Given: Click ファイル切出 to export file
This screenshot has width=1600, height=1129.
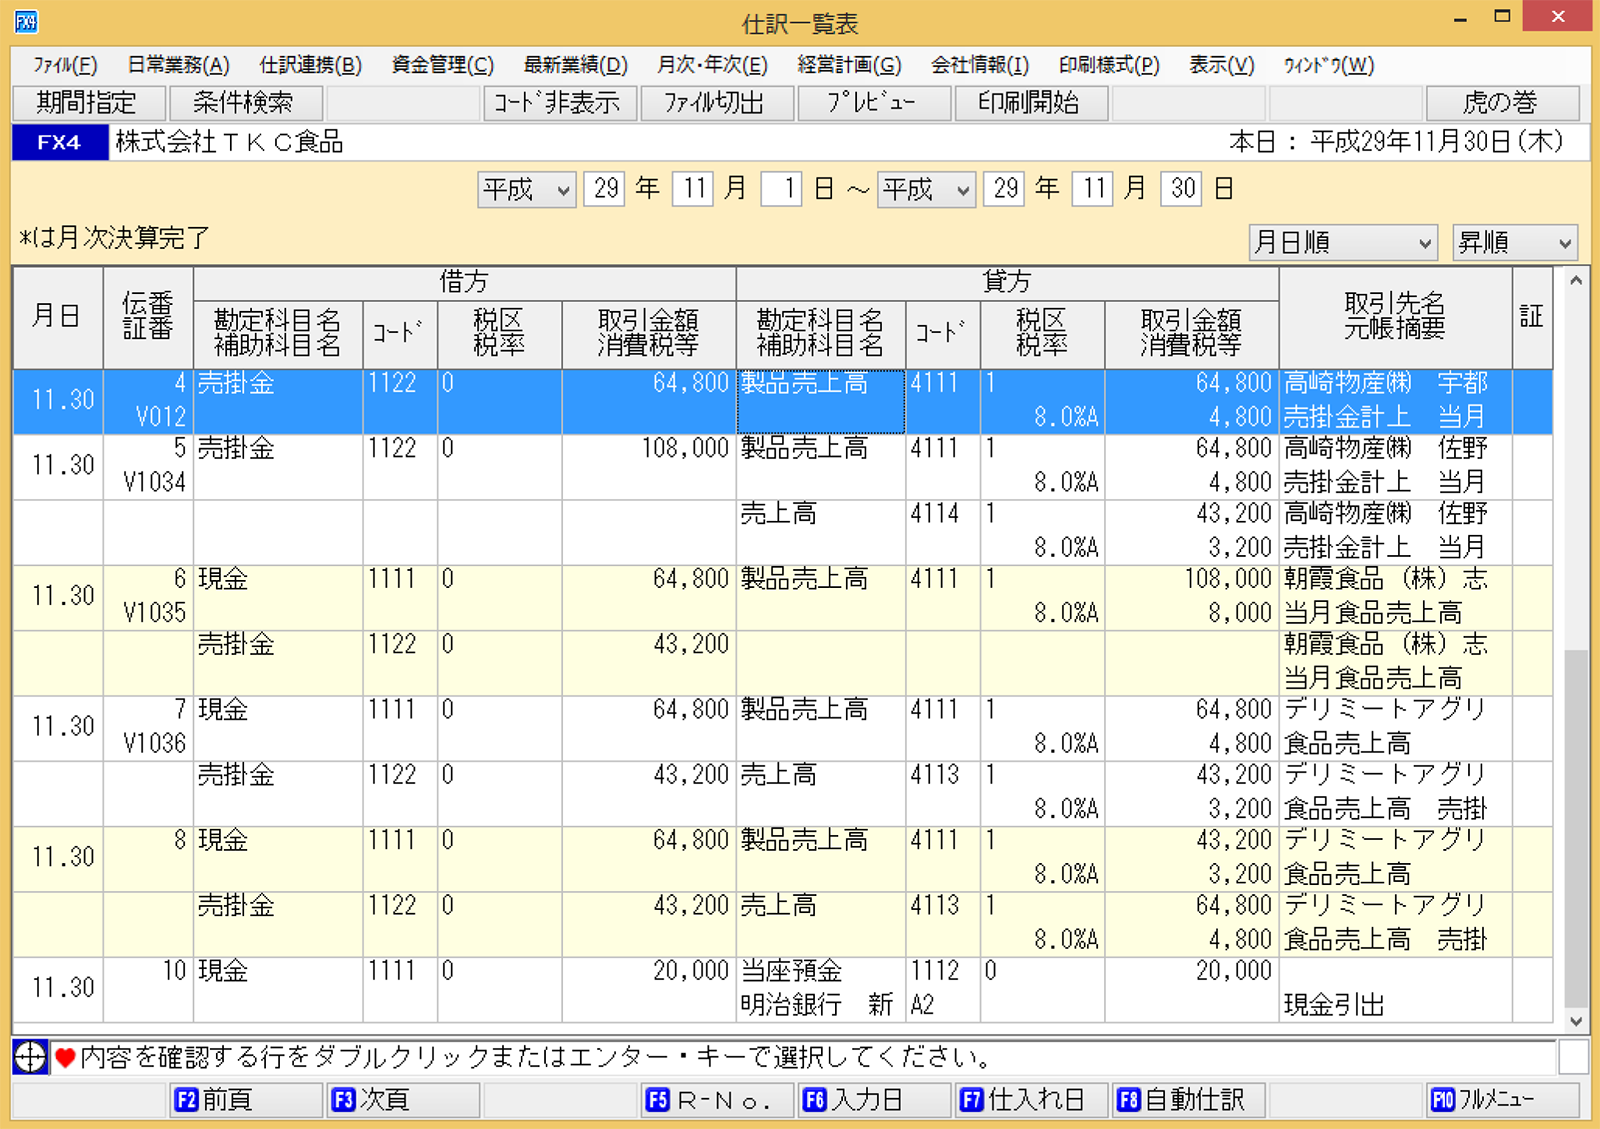Looking at the screenshot, I should 718,103.
